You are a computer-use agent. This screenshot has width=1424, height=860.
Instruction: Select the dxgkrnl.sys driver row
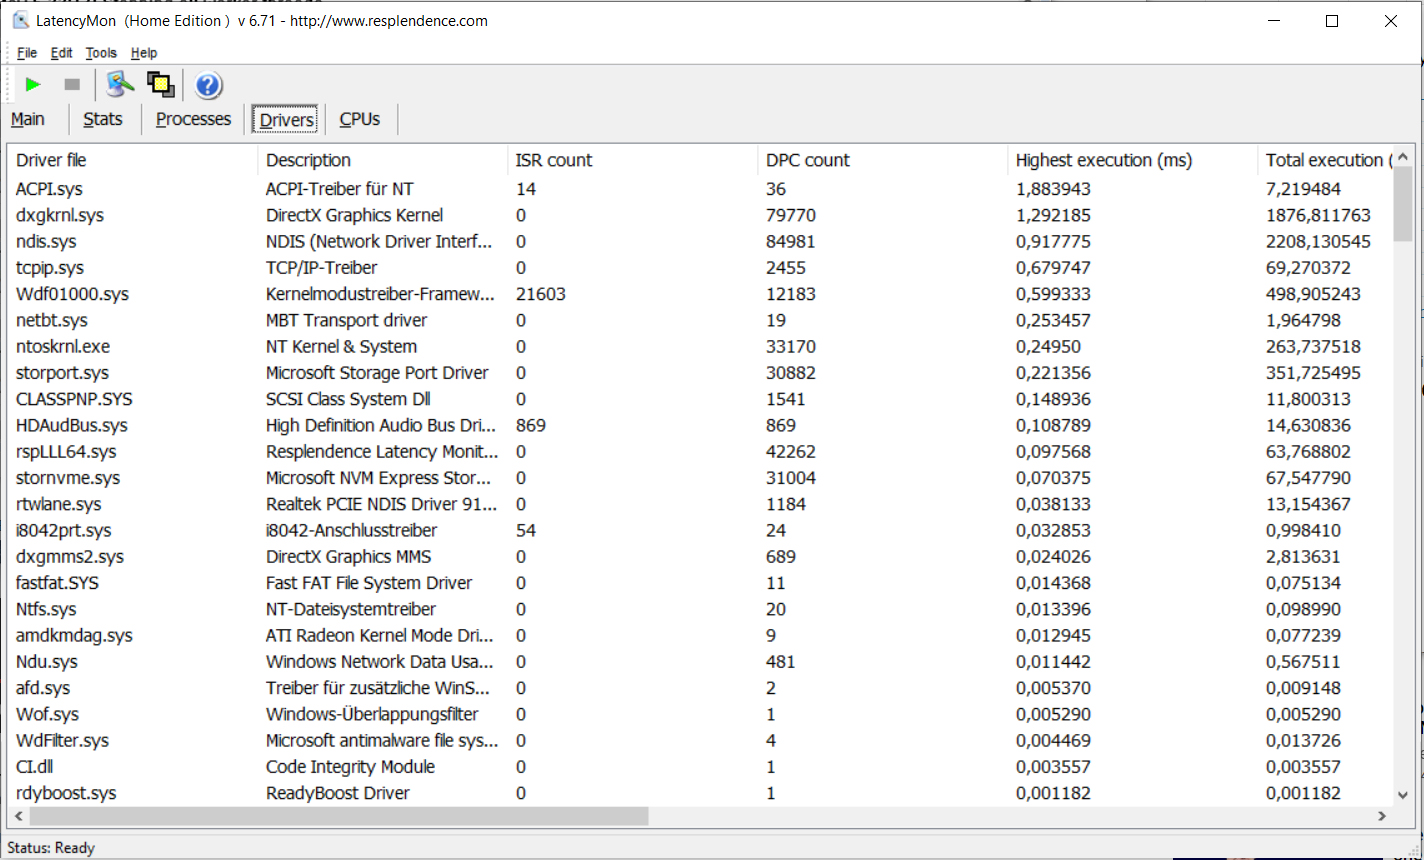coord(700,215)
